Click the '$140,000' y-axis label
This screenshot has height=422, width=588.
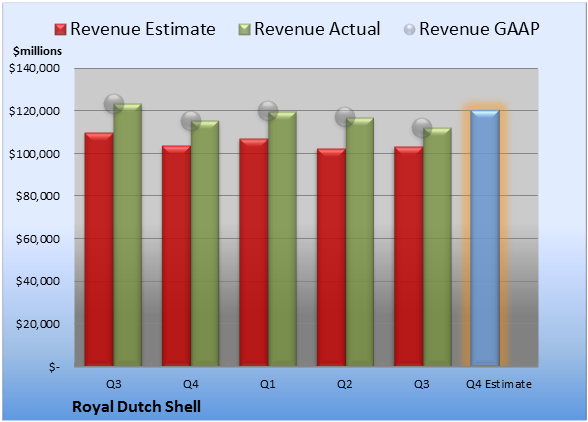coord(34,68)
